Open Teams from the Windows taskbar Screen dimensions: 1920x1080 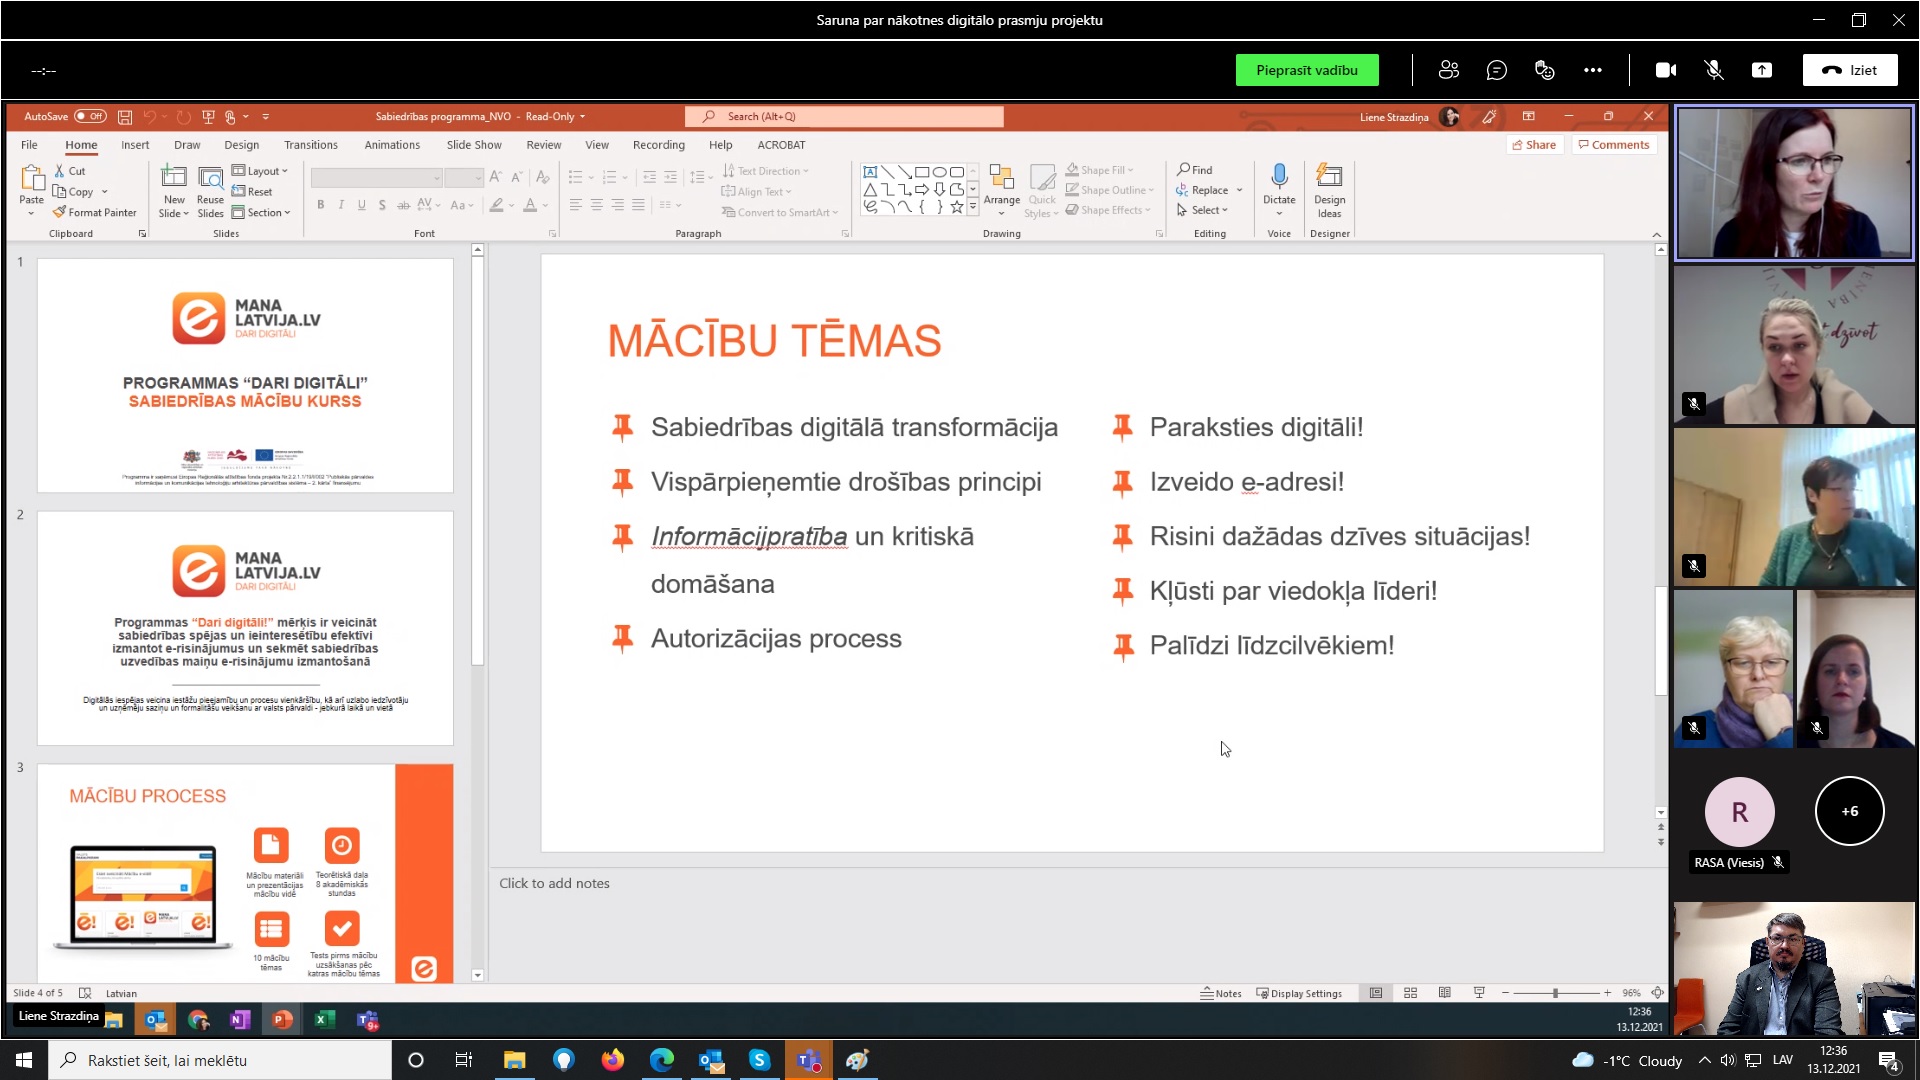808,1060
